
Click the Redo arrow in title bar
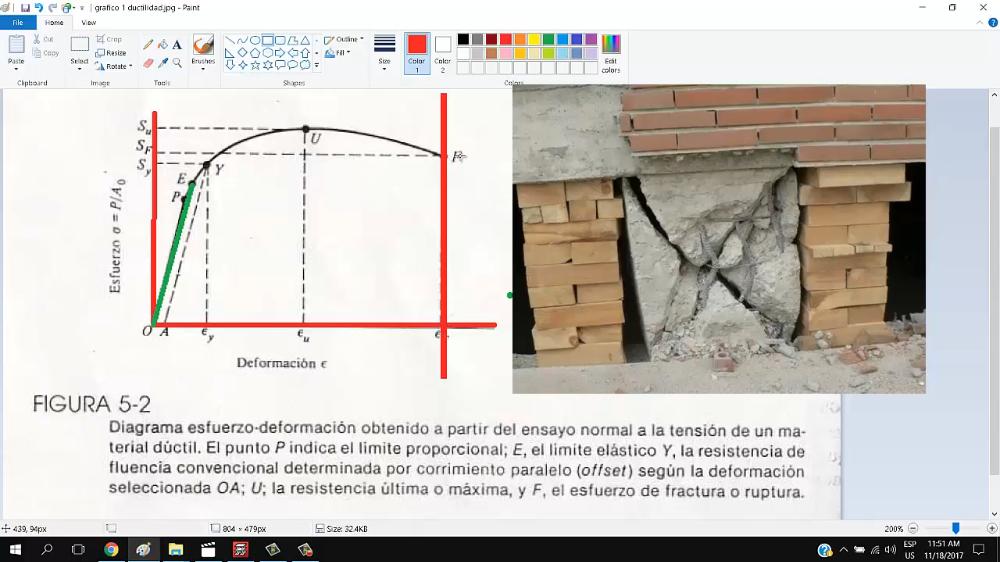52,8
